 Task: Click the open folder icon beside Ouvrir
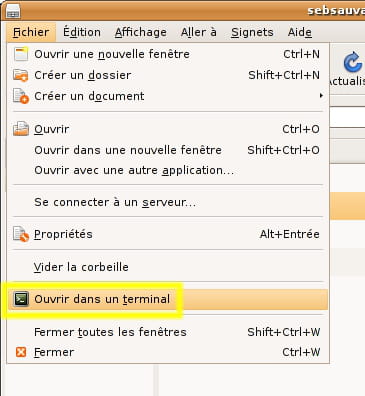point(21,129)
